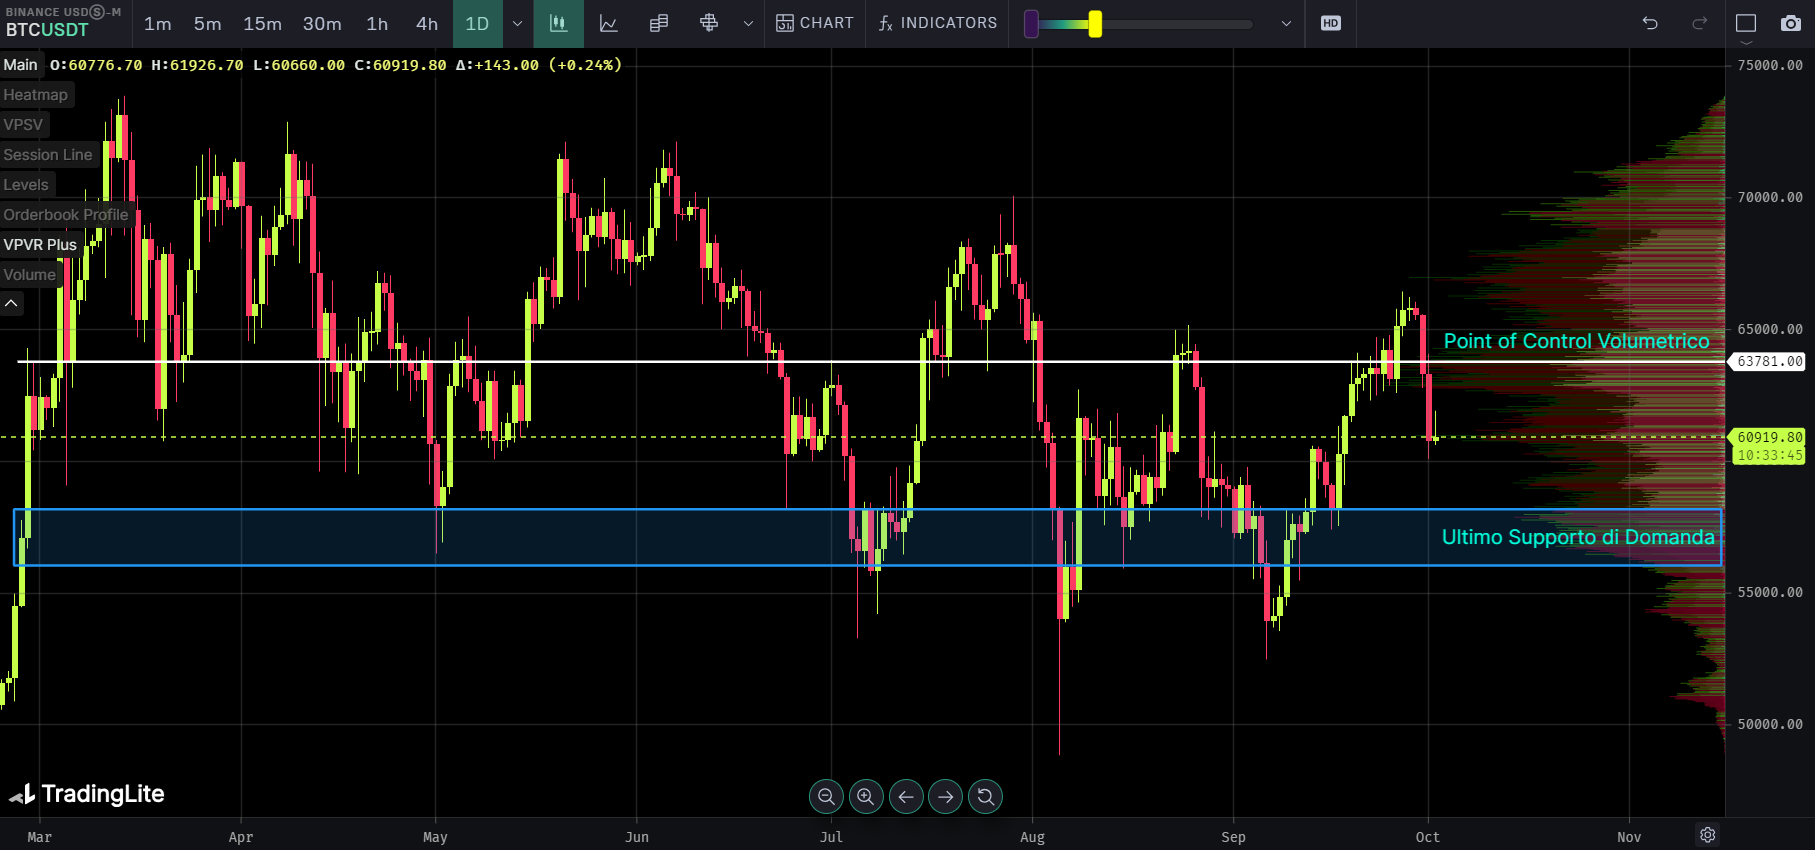This screenshot has width=1815, height=850.
Task: Click the TradingLite logo
Action: [87, 794]
